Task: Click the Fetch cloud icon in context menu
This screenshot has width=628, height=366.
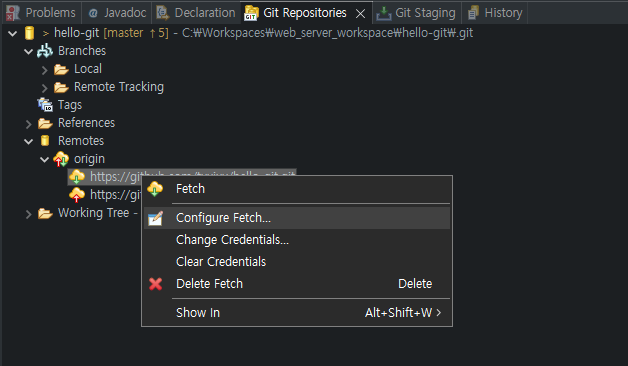Action: point(155,189)
